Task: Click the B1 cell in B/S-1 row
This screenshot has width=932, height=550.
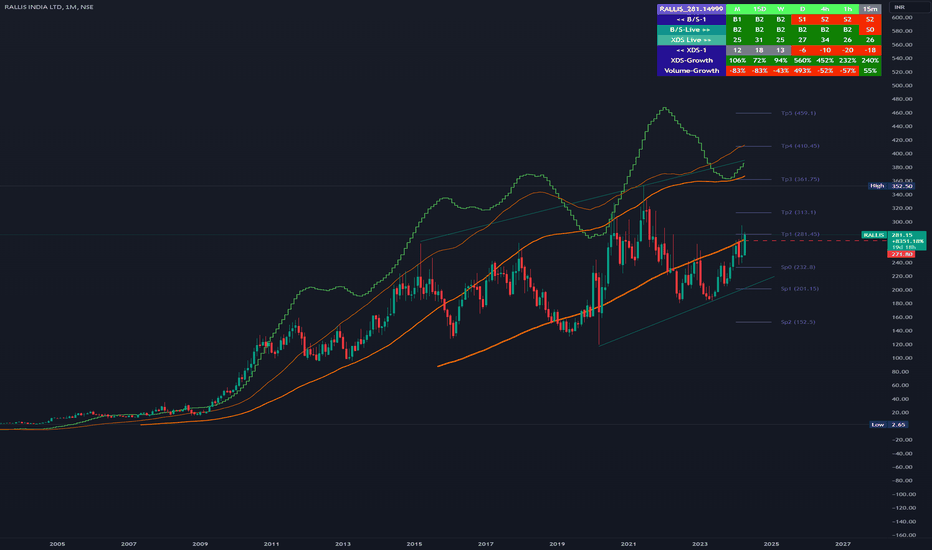Action: pos(737,19)
